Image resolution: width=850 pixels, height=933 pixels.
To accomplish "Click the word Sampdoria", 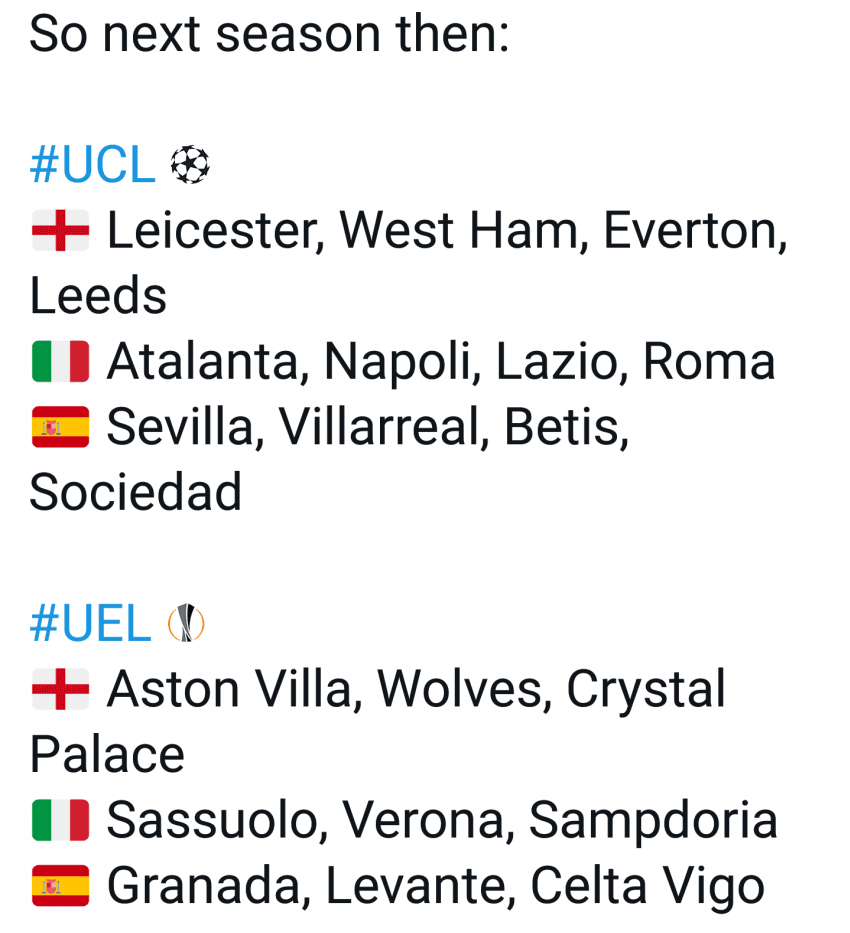I will [653, 822].
